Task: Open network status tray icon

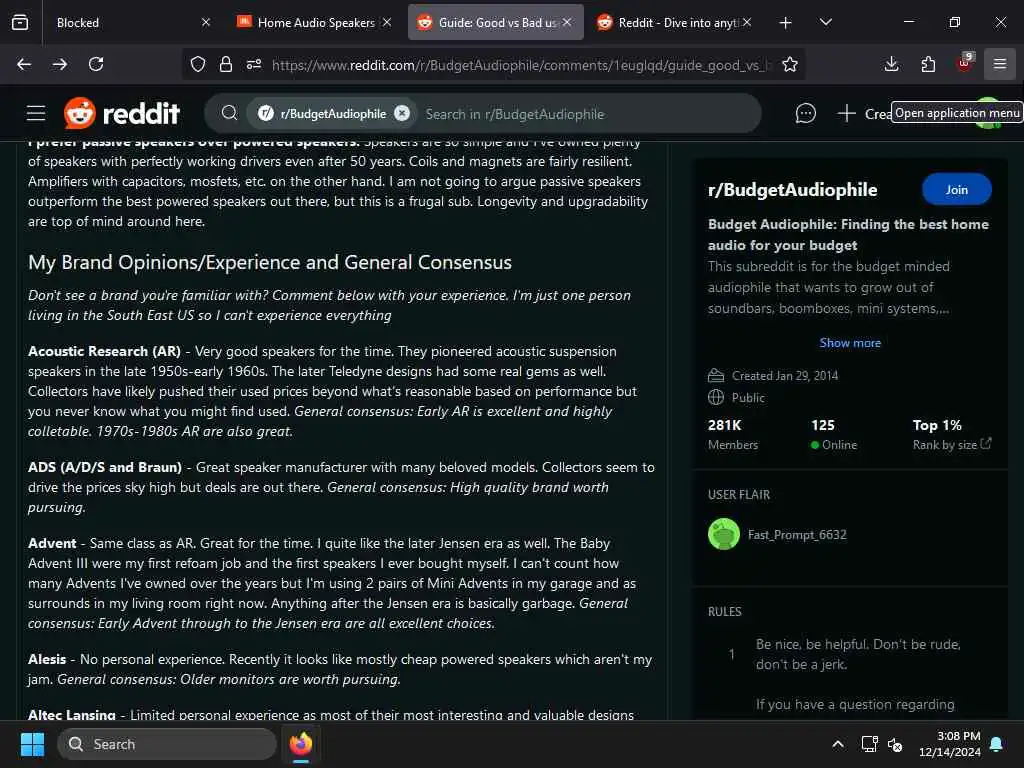Action: point(869,744)
